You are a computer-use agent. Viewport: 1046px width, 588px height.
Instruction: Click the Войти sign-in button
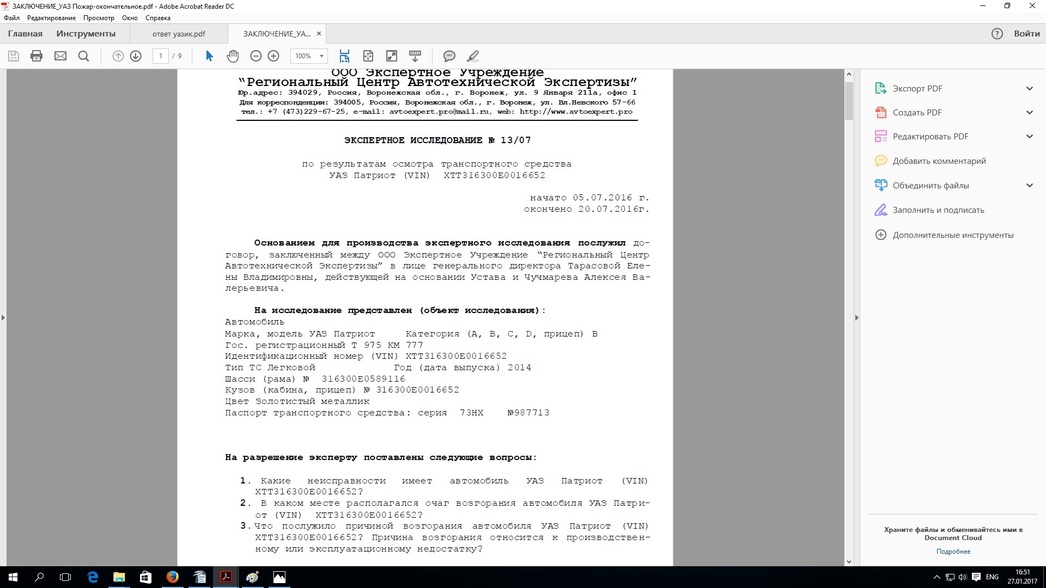click(1026, 34)
